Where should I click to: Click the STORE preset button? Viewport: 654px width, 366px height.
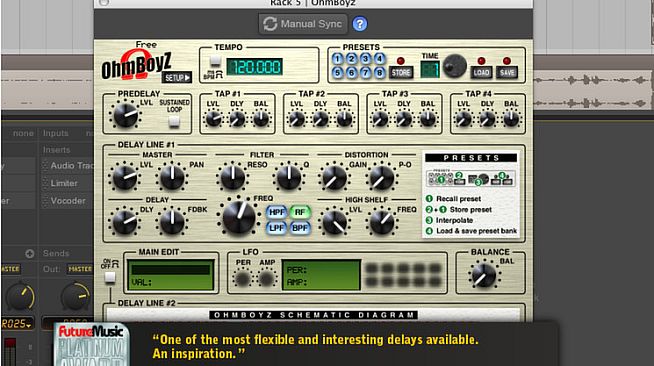coord(401,73)
